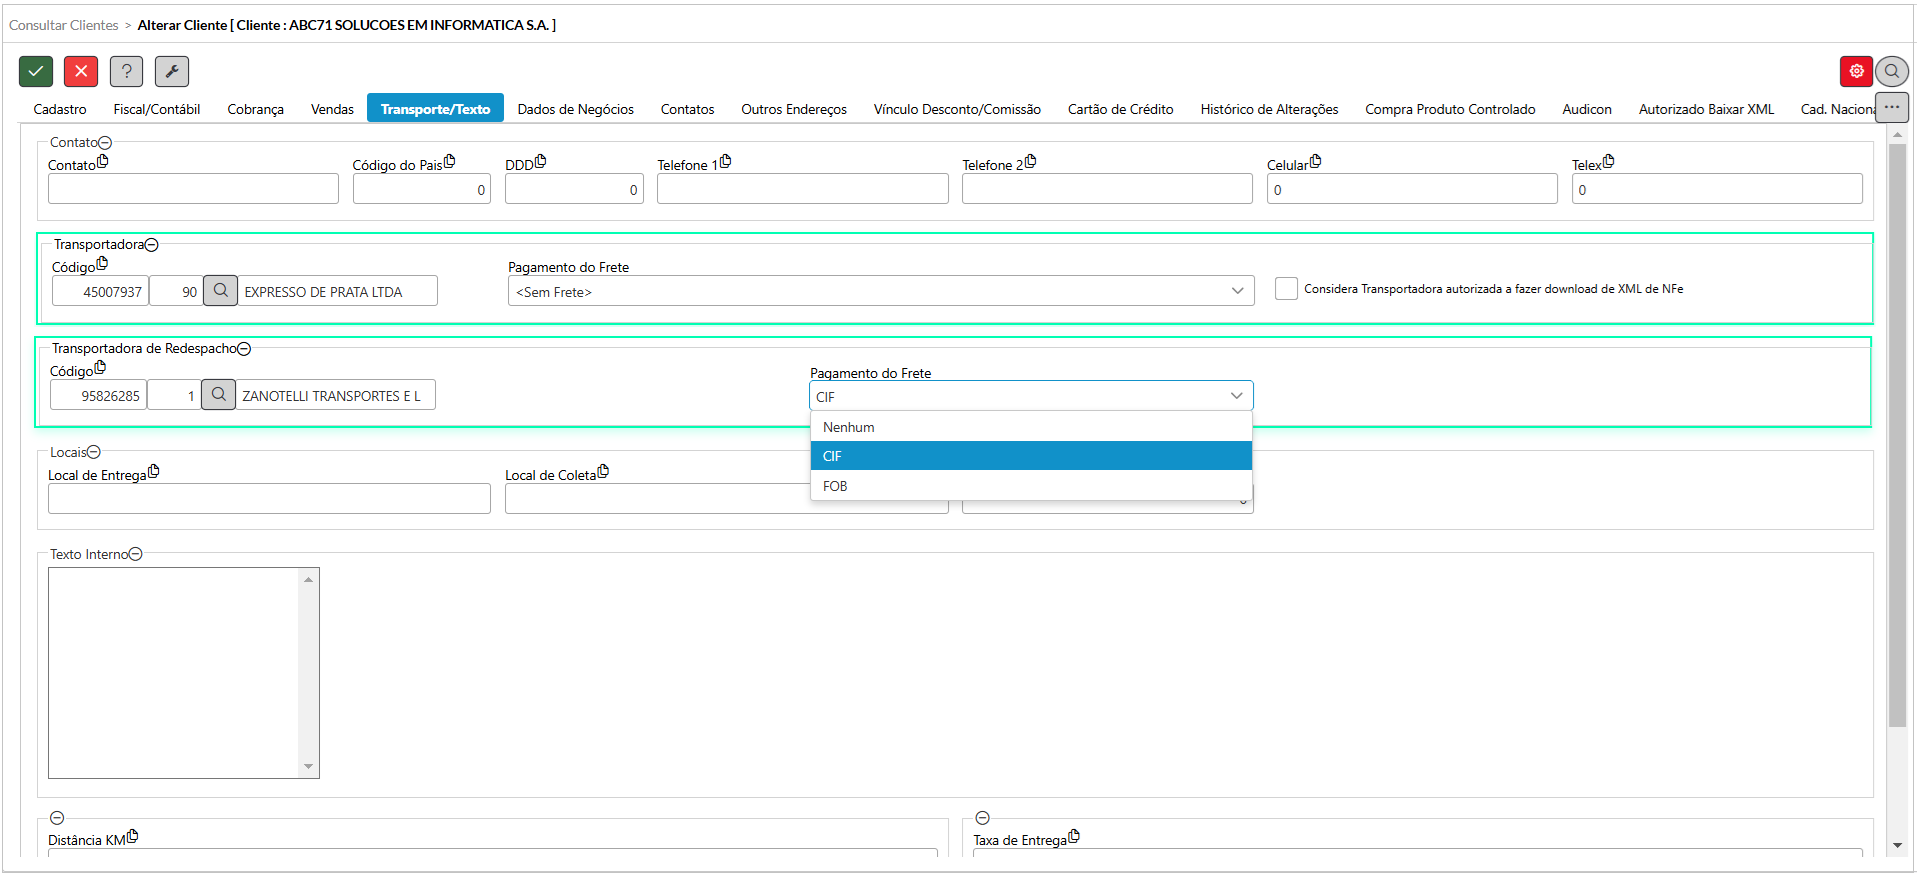Collapse the Transportadora section
This screenshot has width=1917, height=876.
[x=152, y=245]
